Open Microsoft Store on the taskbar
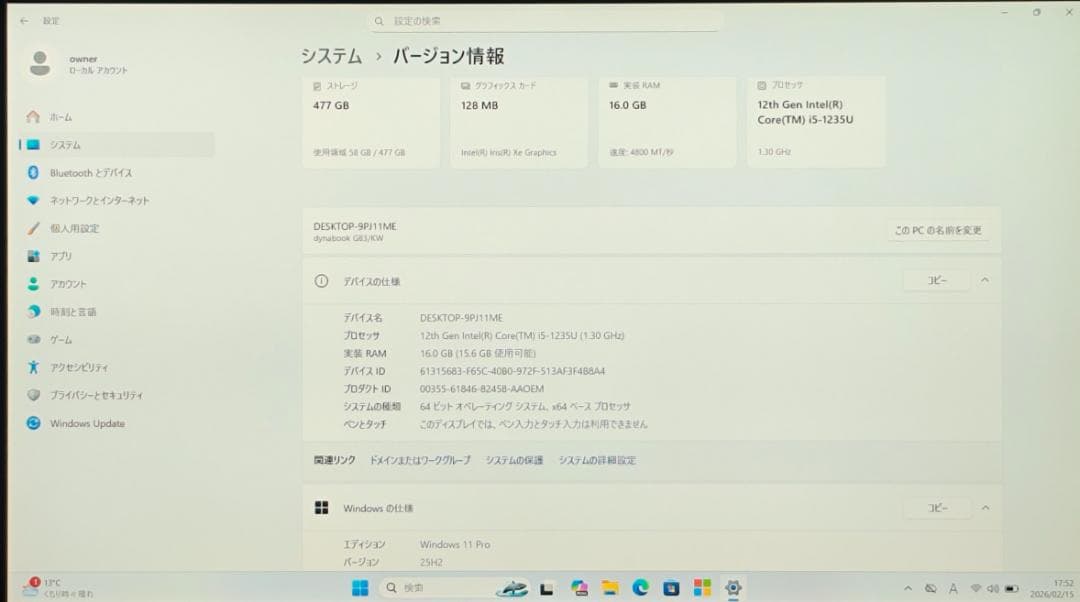Image resolution: width=1080 pixels, height=602 pixels. (671, 588)
